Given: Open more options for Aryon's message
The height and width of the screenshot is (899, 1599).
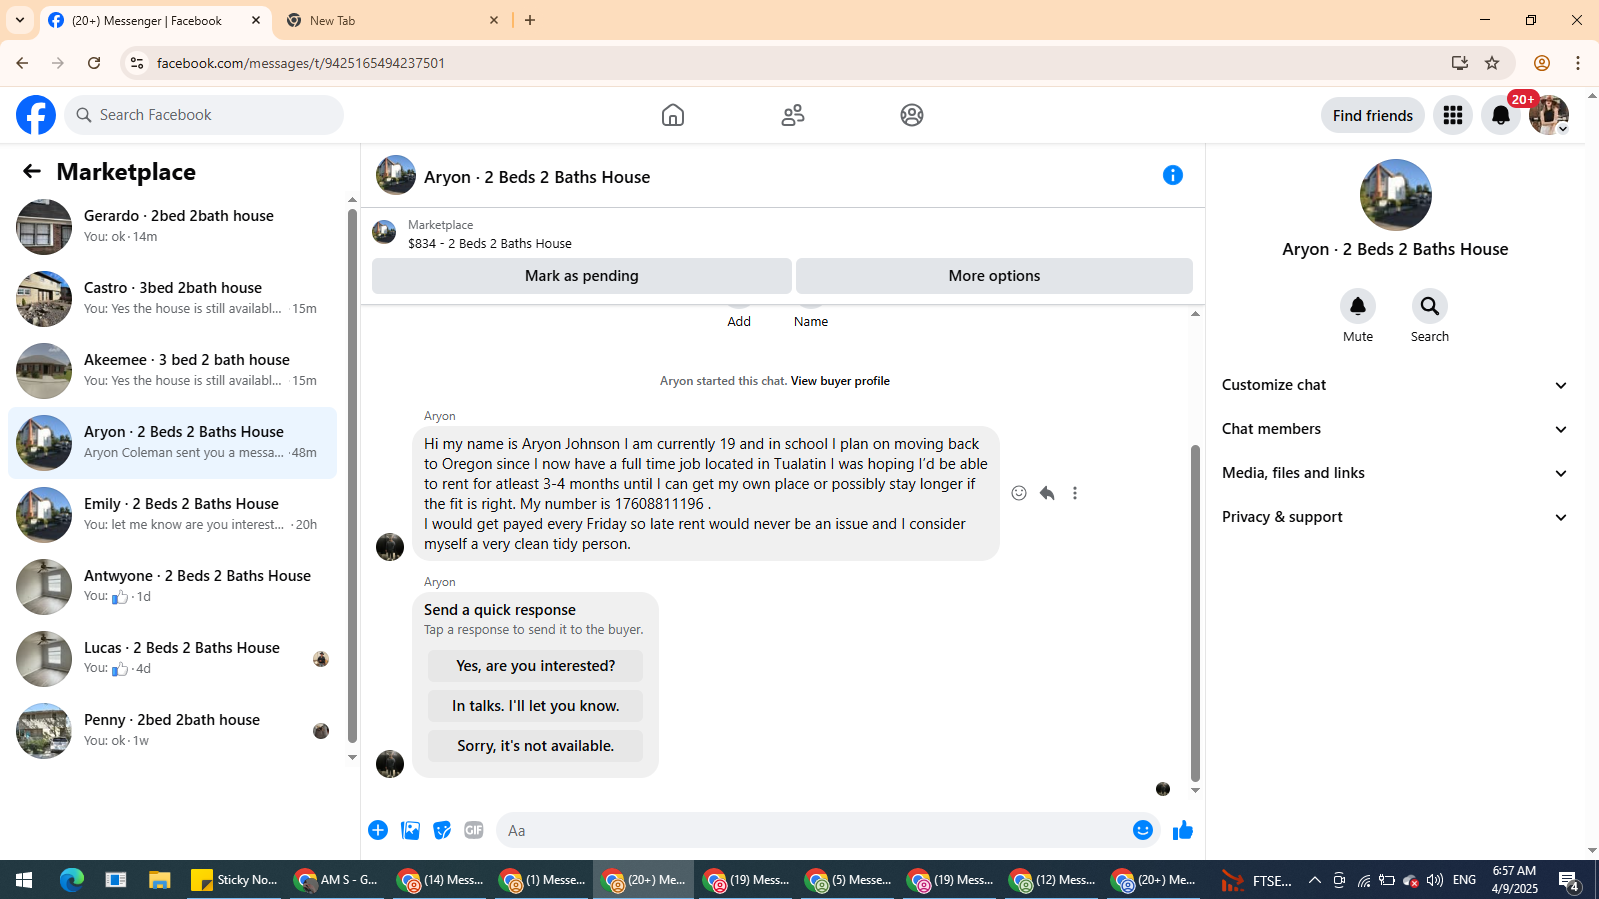Looking at the screenshot, I should coord(1075,493).
